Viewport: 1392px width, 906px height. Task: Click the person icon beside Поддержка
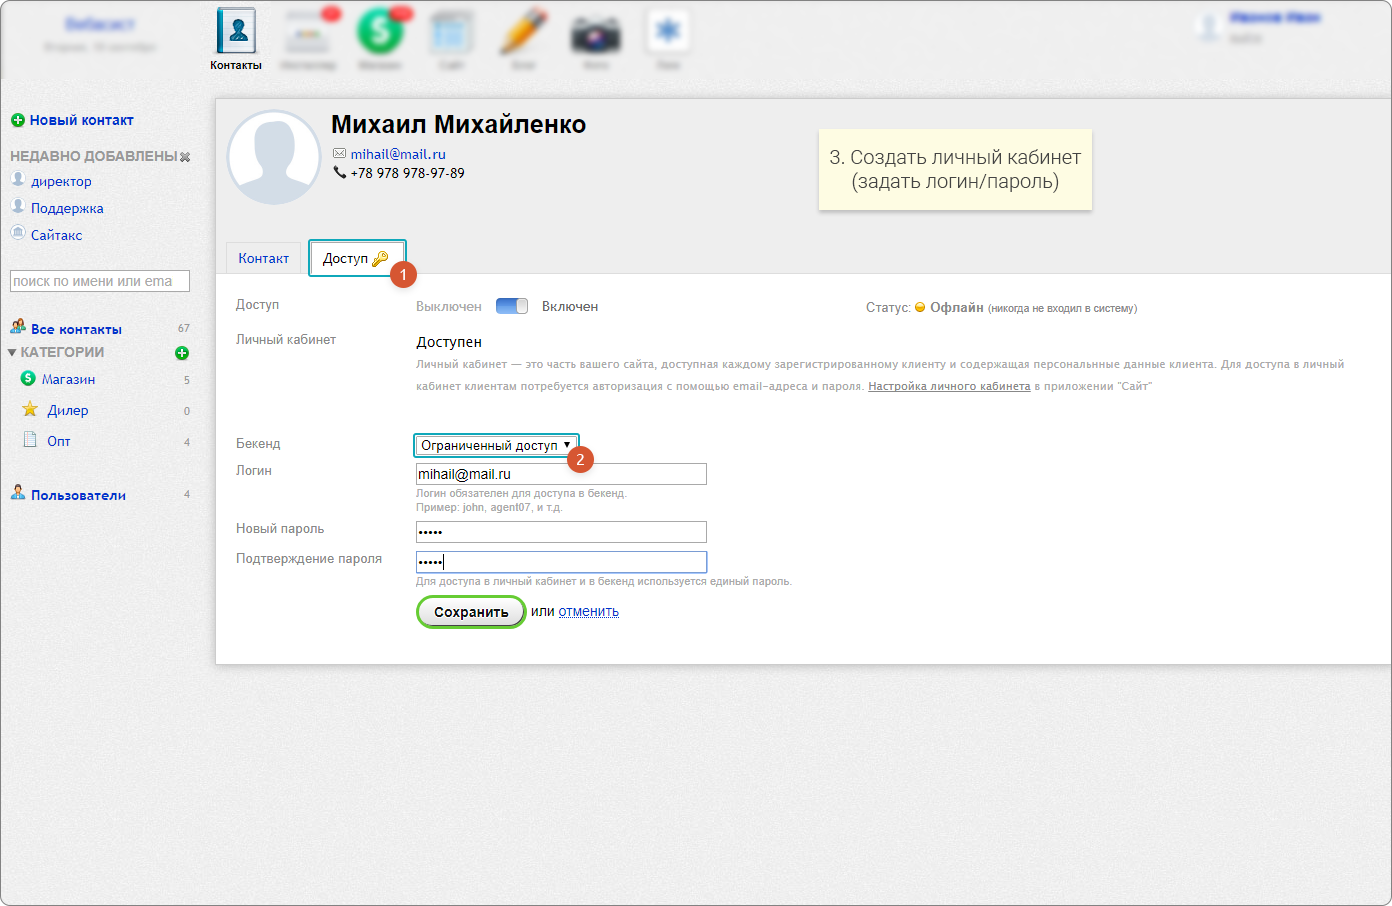pyautogui.click(x=18, y=206)
